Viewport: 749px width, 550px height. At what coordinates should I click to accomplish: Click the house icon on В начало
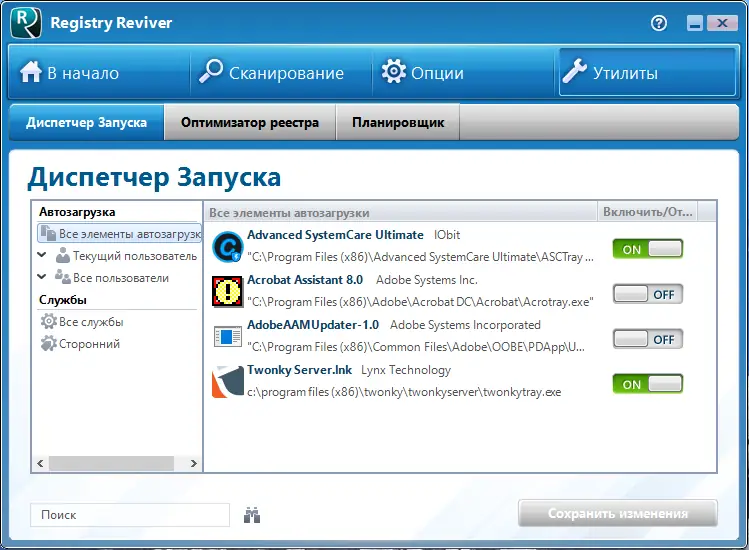coord(31,72)
